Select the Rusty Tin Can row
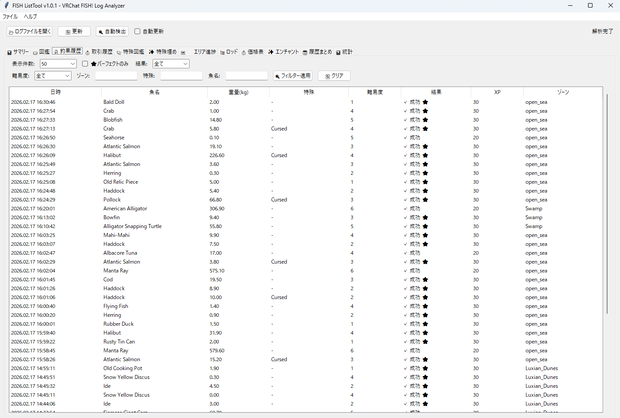The image size is (620, 418). point(306,342)
